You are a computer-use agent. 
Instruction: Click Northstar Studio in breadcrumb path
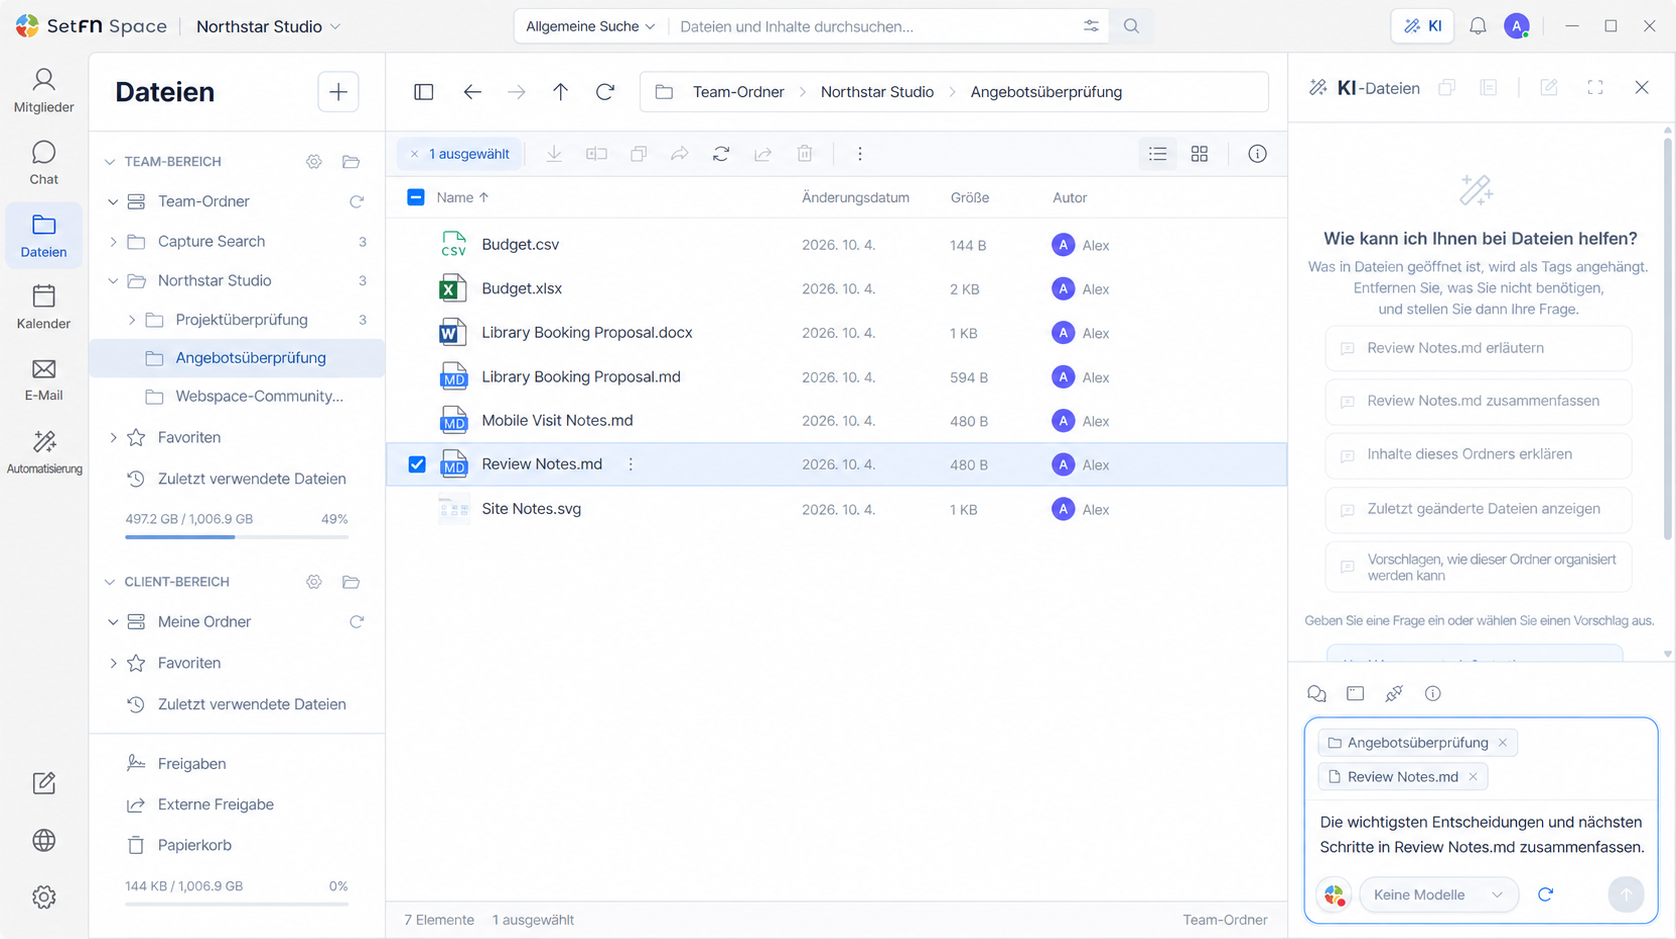click(x=877, y=92)
